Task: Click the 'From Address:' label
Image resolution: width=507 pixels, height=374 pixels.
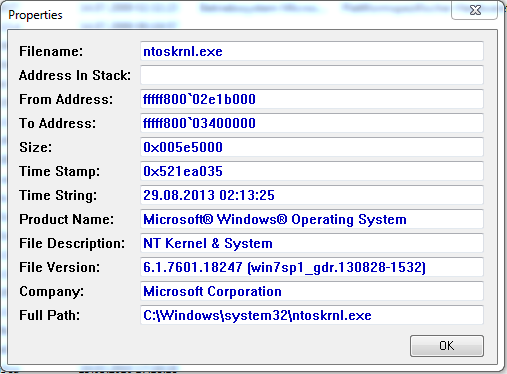Action: click(x=66, y=99)
